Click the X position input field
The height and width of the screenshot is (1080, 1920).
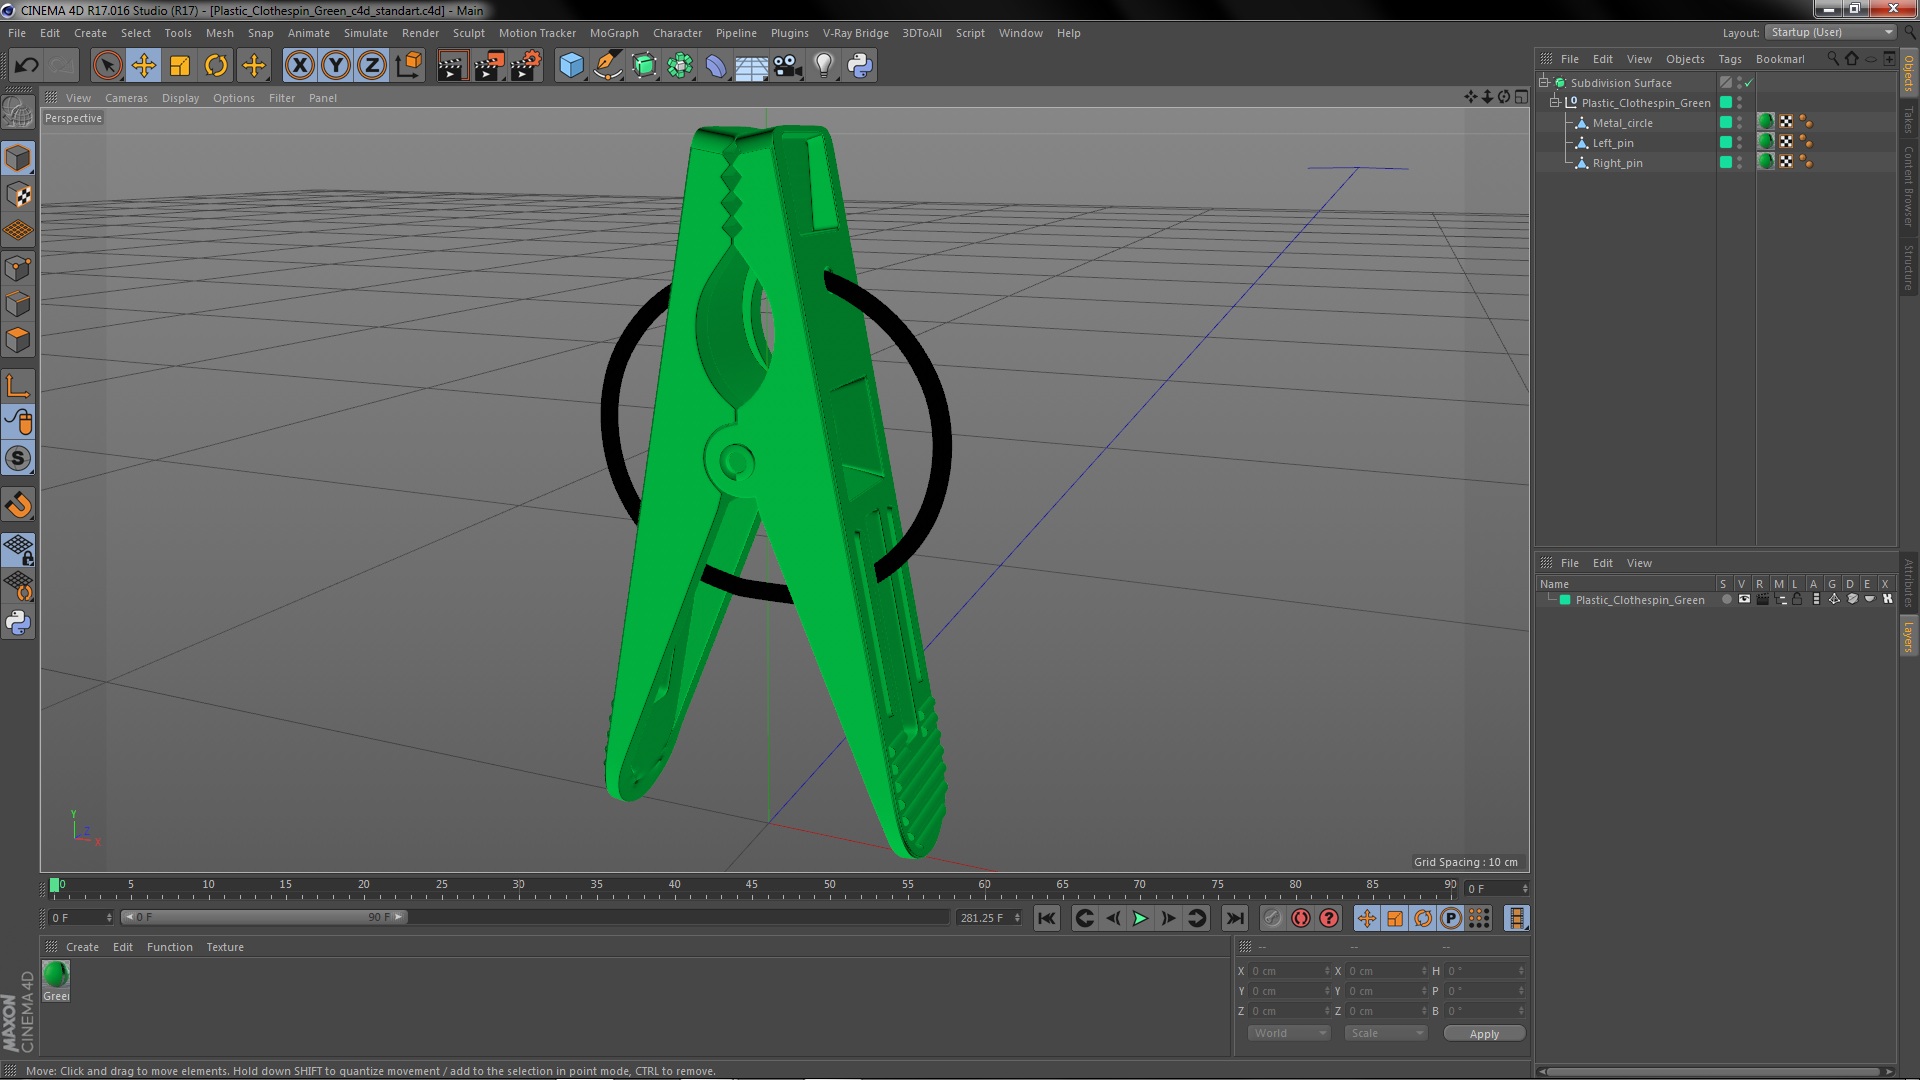[1288, 971]
